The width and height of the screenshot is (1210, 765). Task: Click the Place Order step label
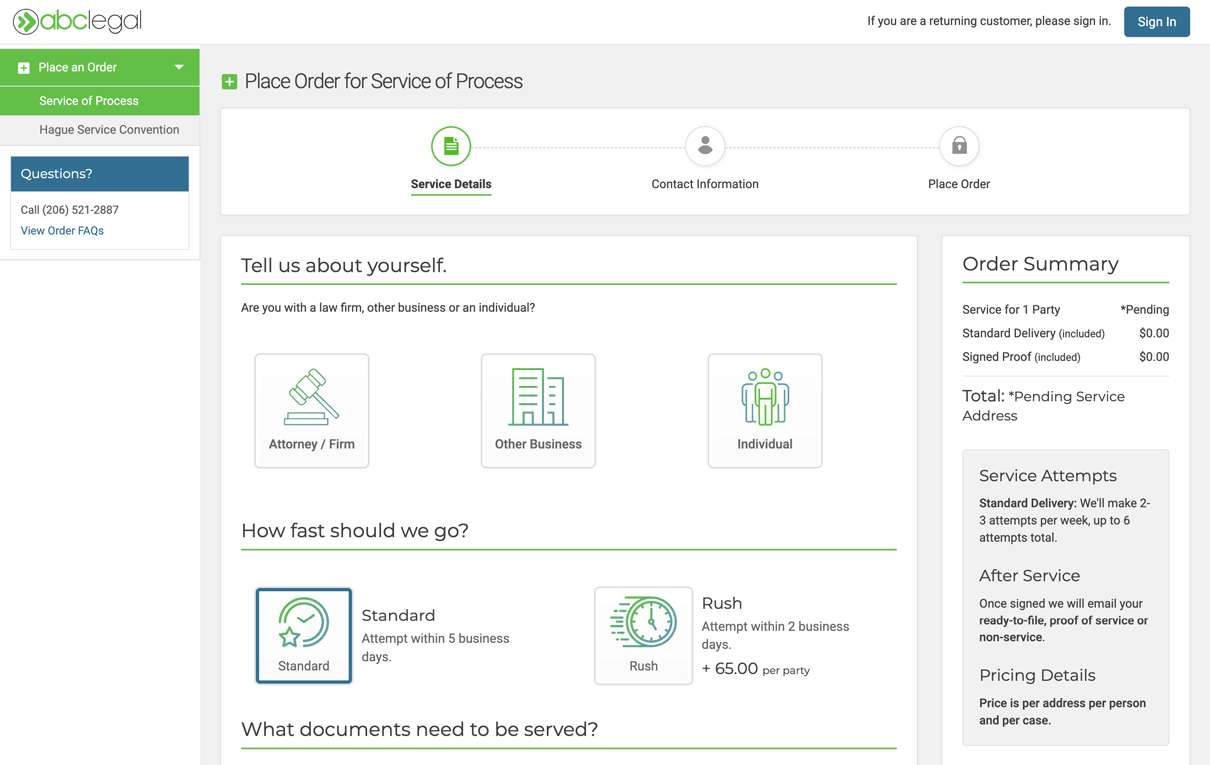tap(958, 184)
